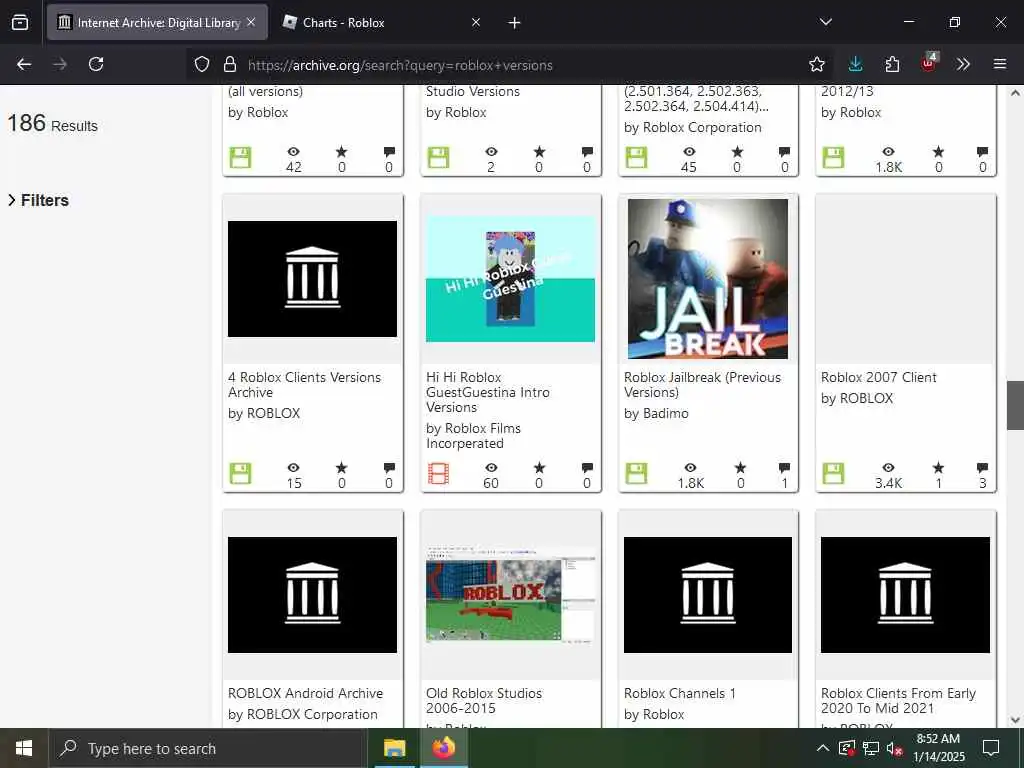
Task: Click favorites star on Jailbreak card
Action: (740, 468)
